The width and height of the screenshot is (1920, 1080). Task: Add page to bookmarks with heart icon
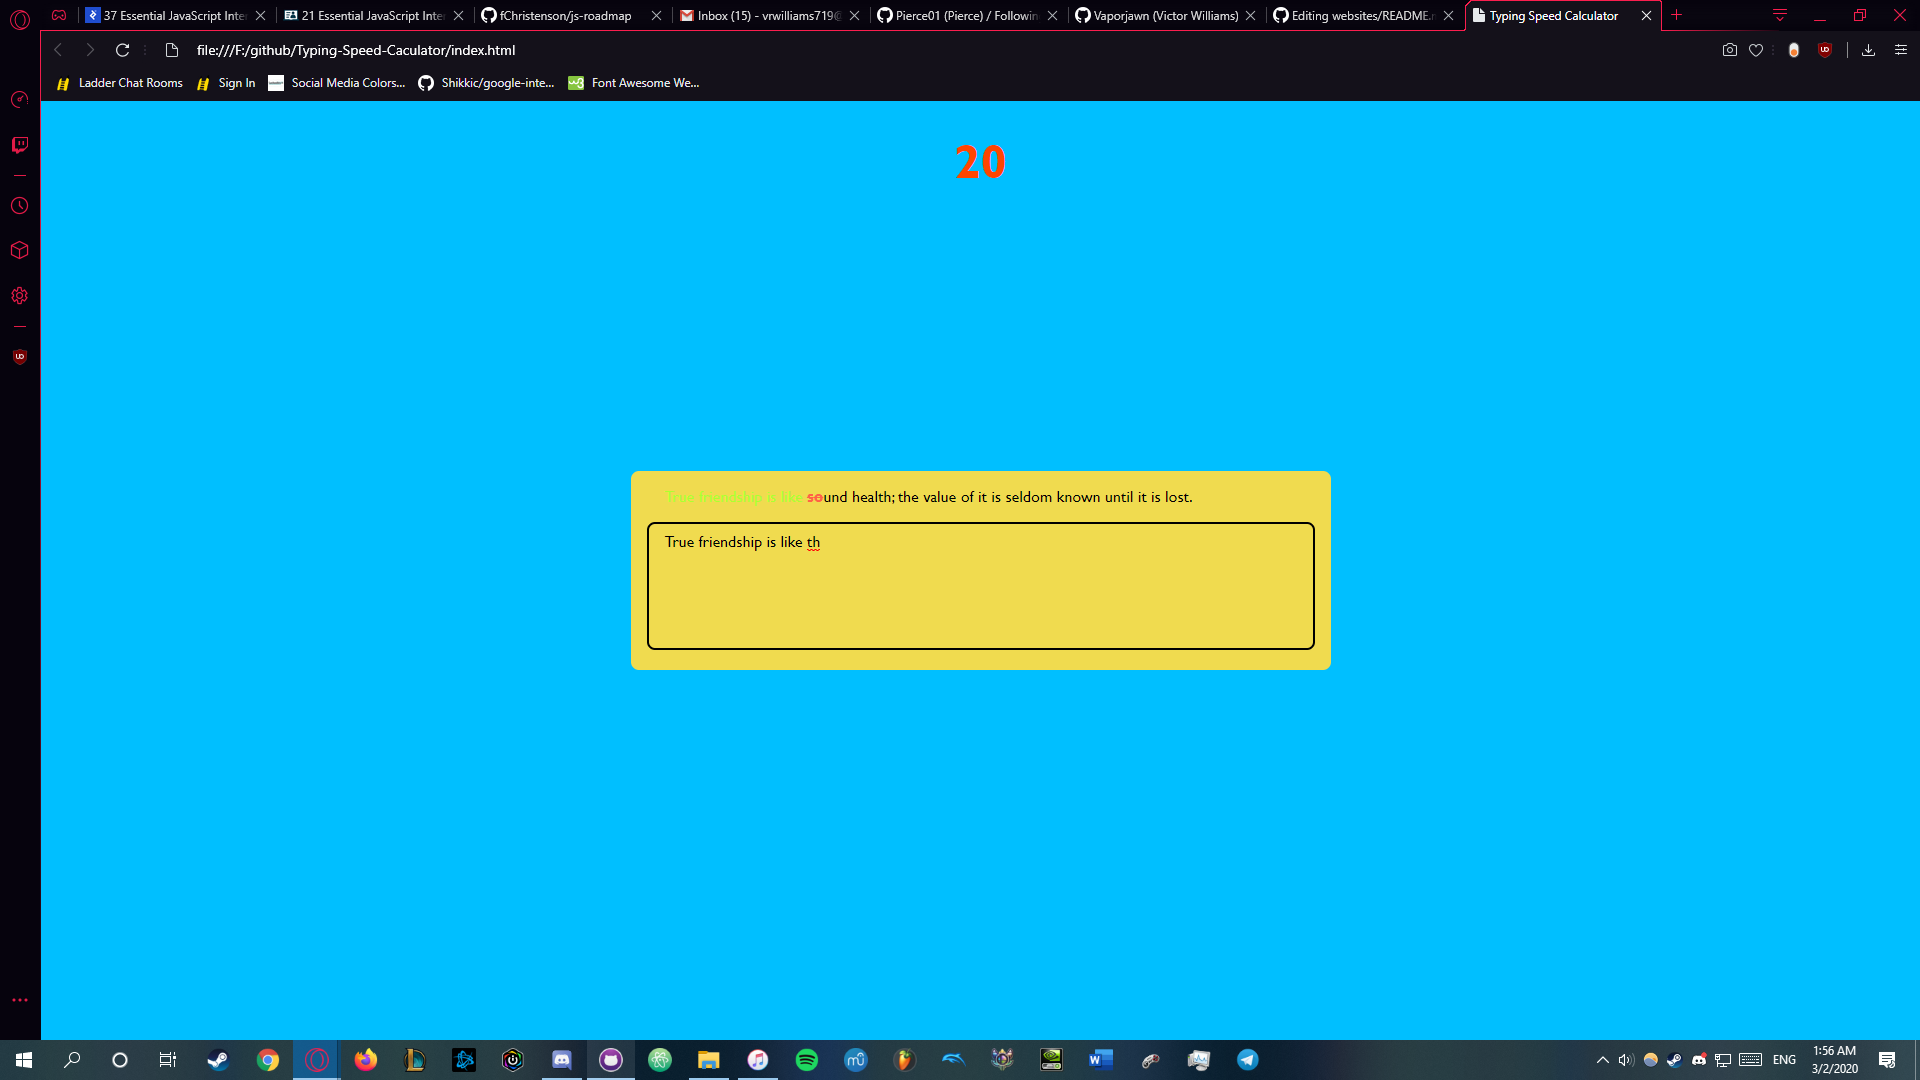tap(1756, 50)
